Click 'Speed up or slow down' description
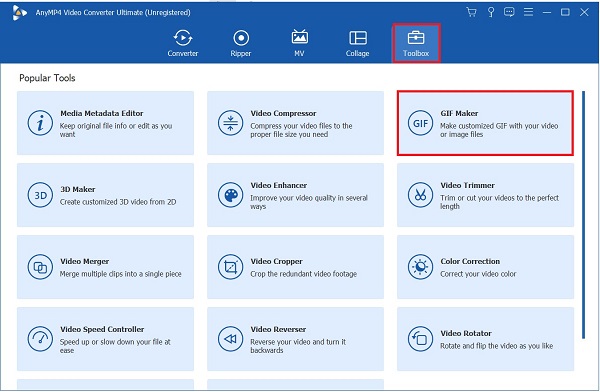Viewport: 600px width, 392px height. [115, 346]
